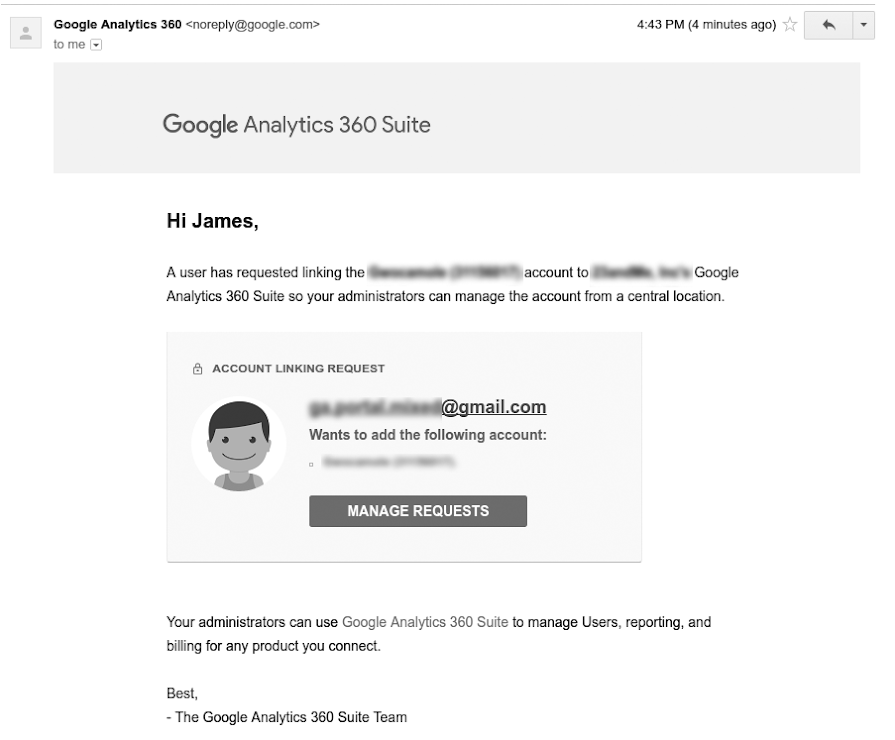Click the lock icon beside Account Linking Request
895x740 pixels.
(198, 369)
